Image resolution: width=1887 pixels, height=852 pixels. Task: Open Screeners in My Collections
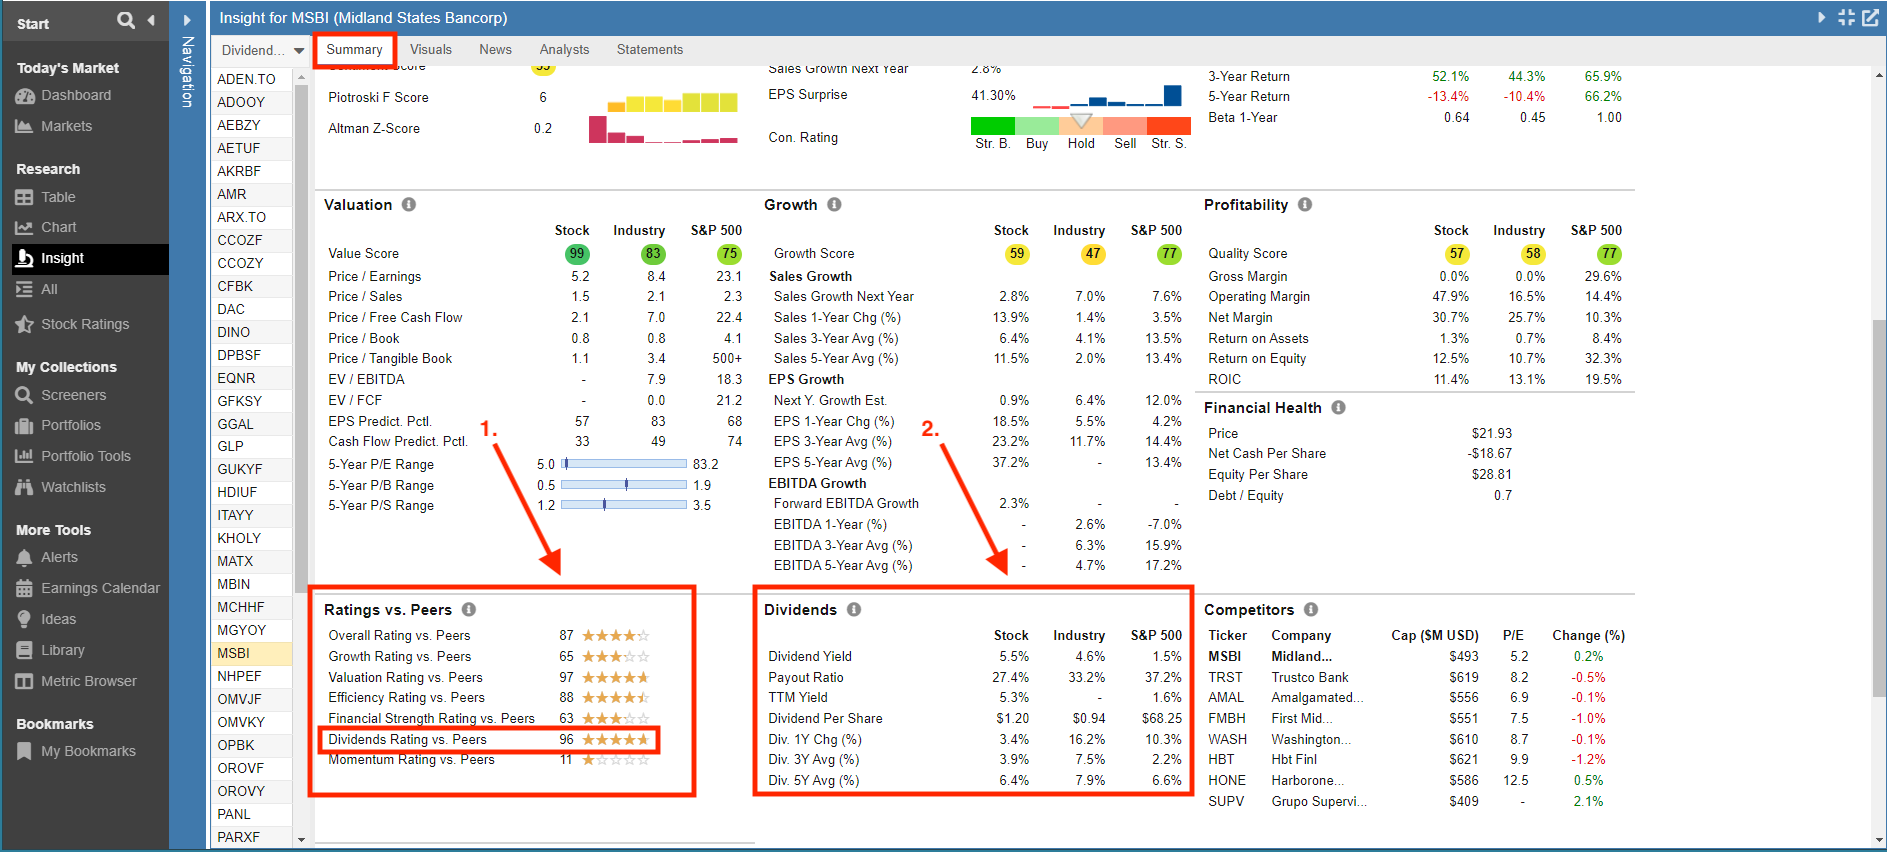click(73, 395)
